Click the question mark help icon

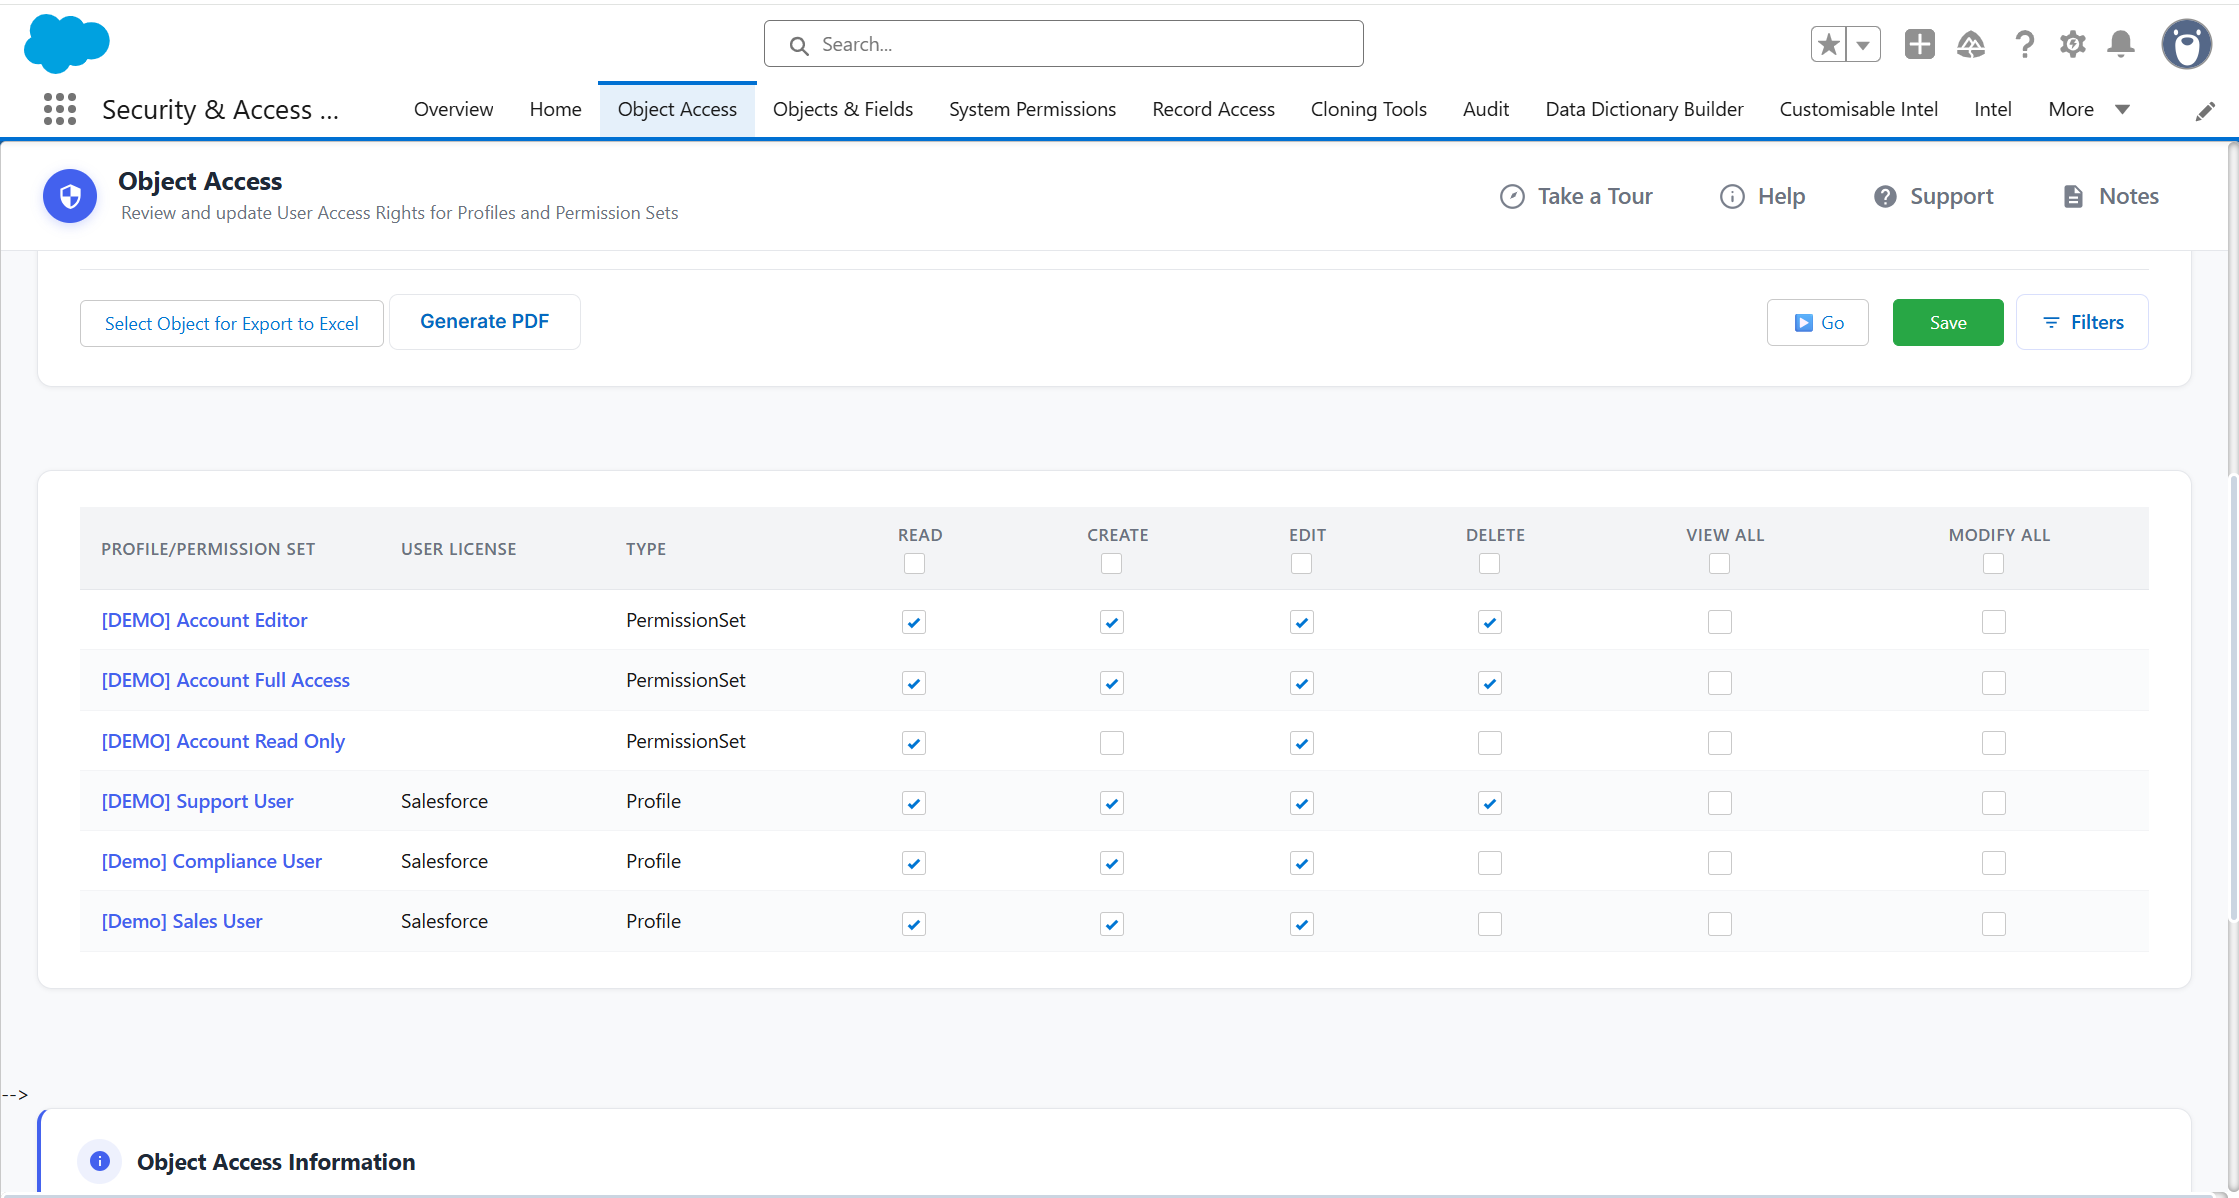click(x=2024, y=44)
